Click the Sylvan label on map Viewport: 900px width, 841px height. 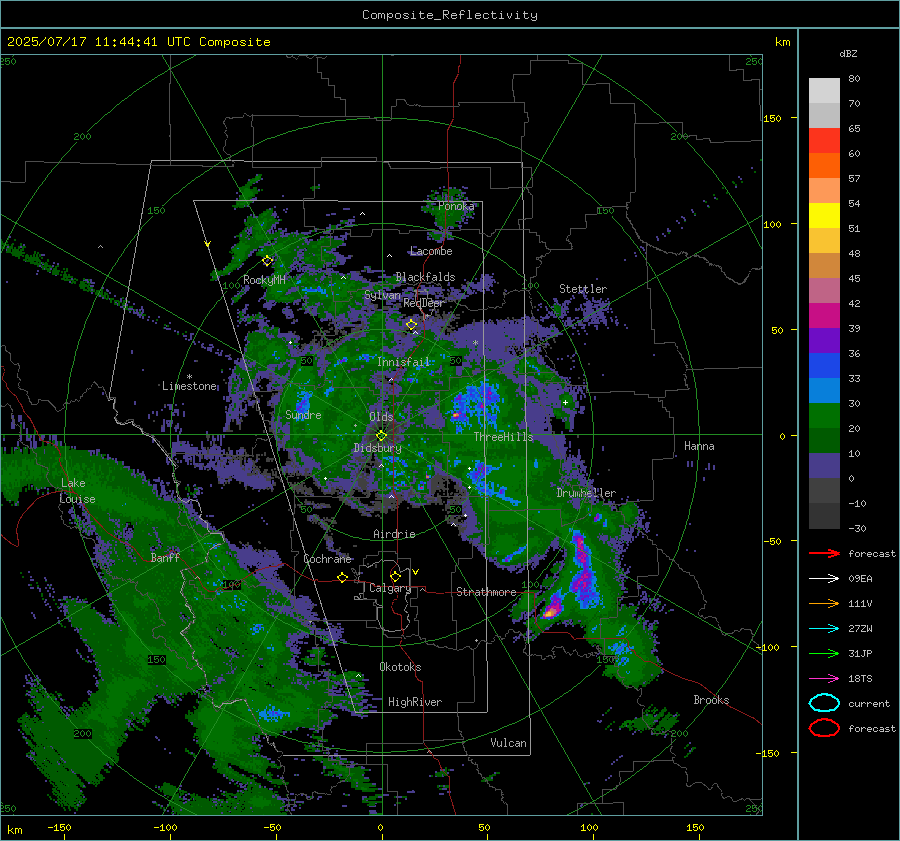coord(382,295)
